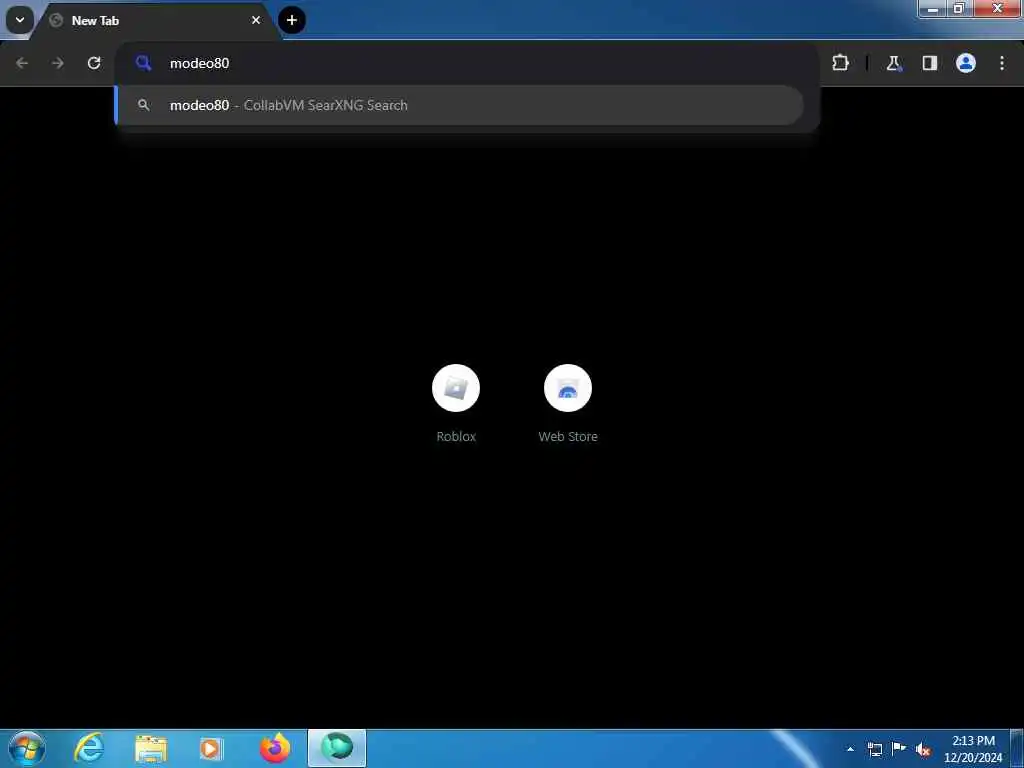Select the New Tab browser tab
1024x768 pixels.
point(157,20)
